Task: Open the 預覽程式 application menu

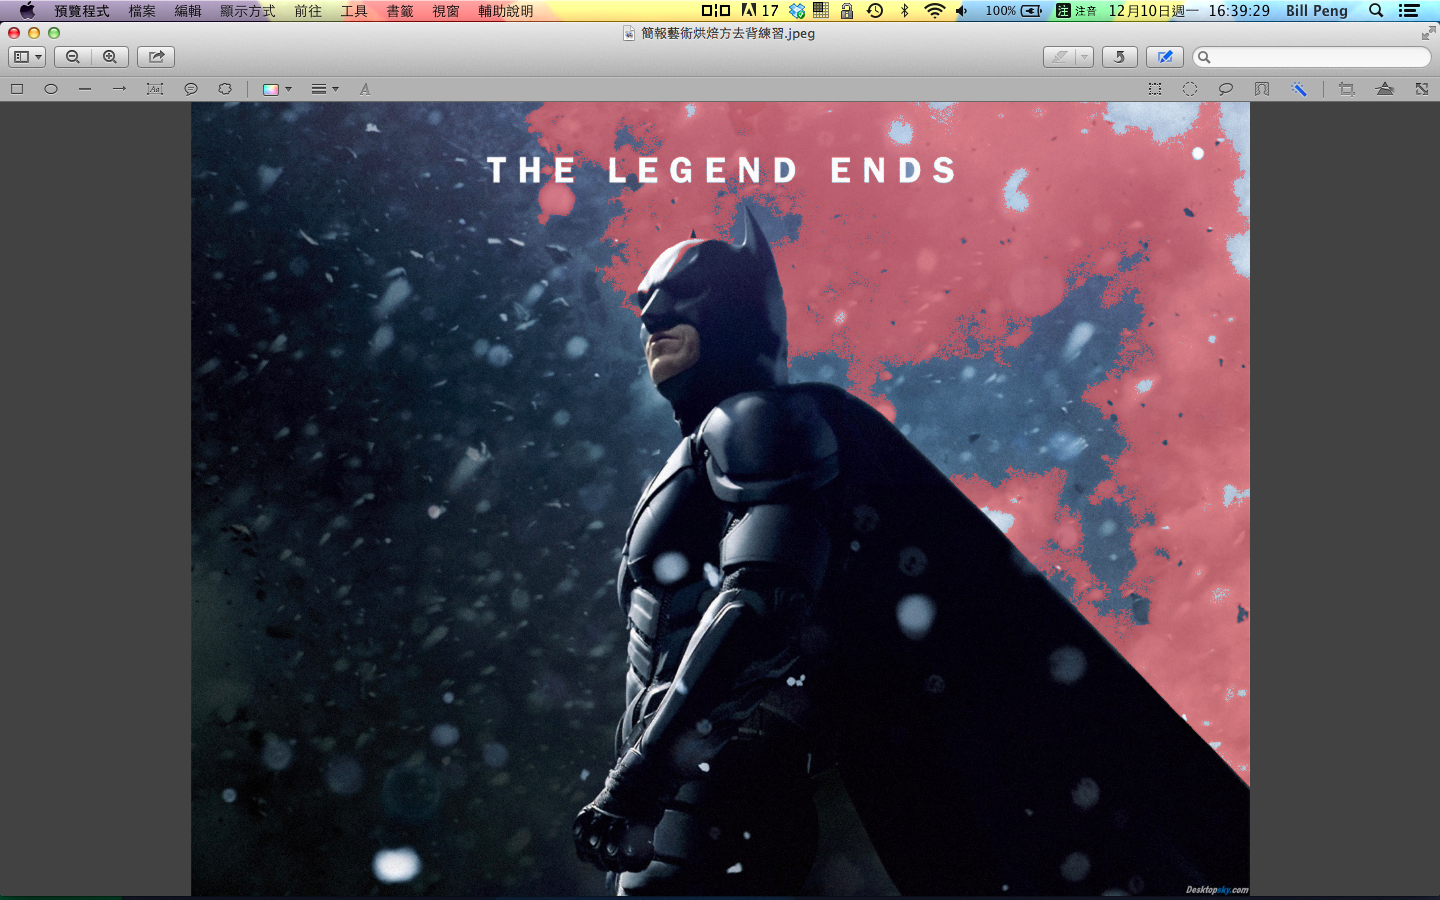Action: tap(82, 11)
